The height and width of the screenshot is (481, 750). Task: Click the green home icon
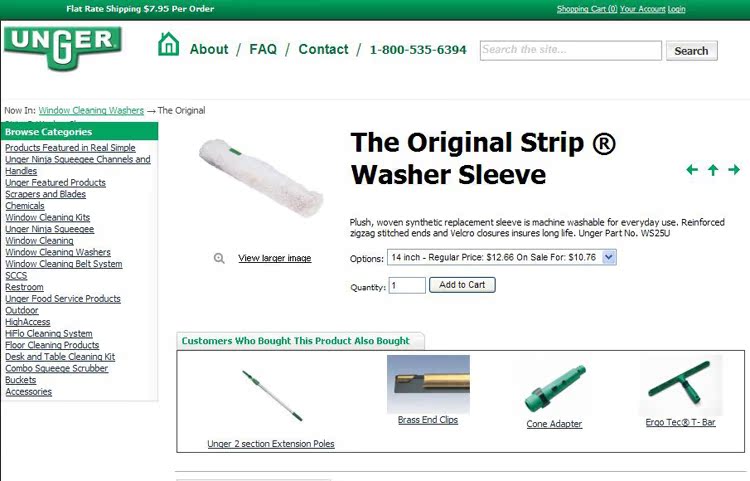click(168, 44)
